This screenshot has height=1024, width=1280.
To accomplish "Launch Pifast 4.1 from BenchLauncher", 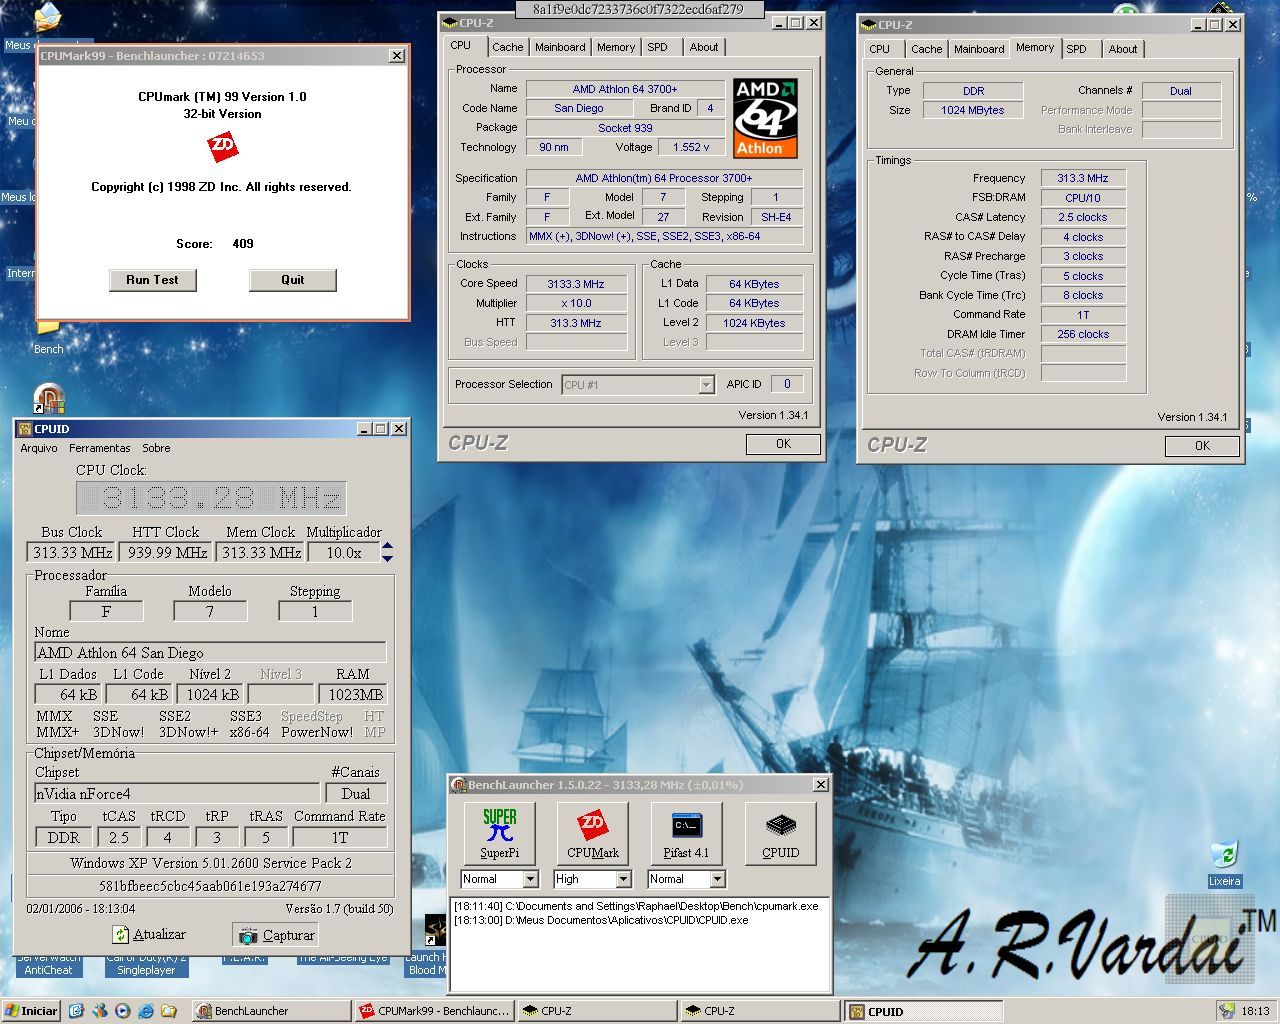I will coord(686,833).
